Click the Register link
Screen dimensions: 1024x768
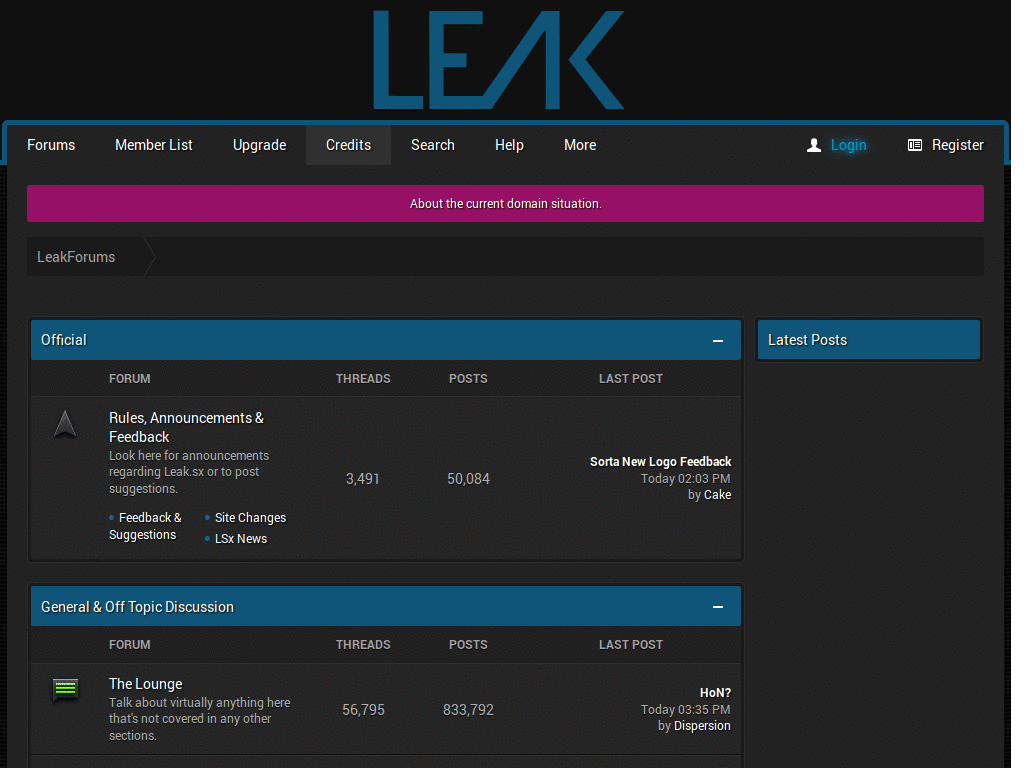tap(957, 145)
